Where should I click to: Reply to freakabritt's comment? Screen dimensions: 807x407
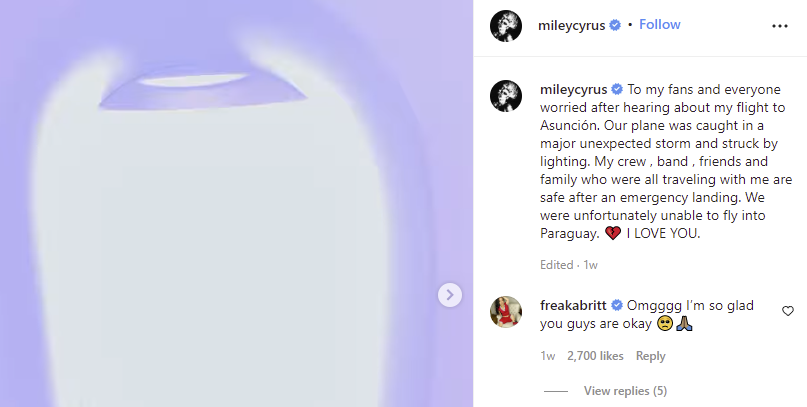(x=651, y=356)
